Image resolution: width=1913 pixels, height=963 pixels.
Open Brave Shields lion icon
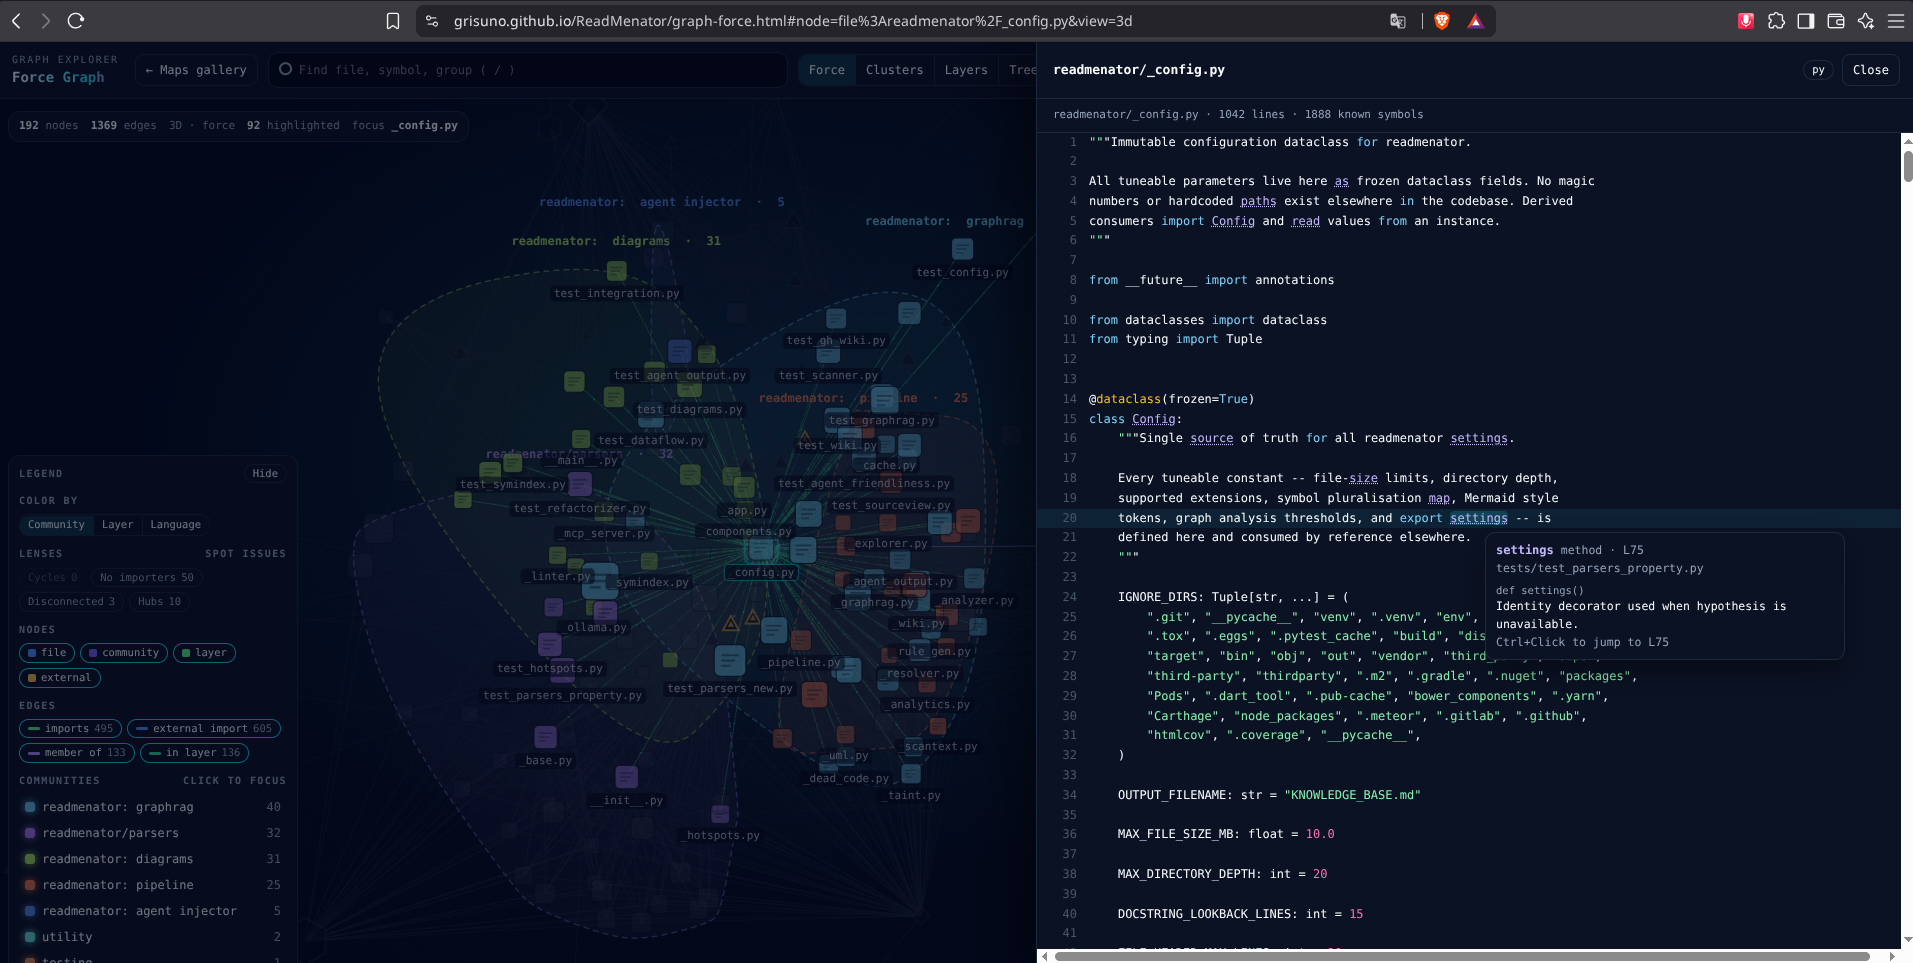1442,21
